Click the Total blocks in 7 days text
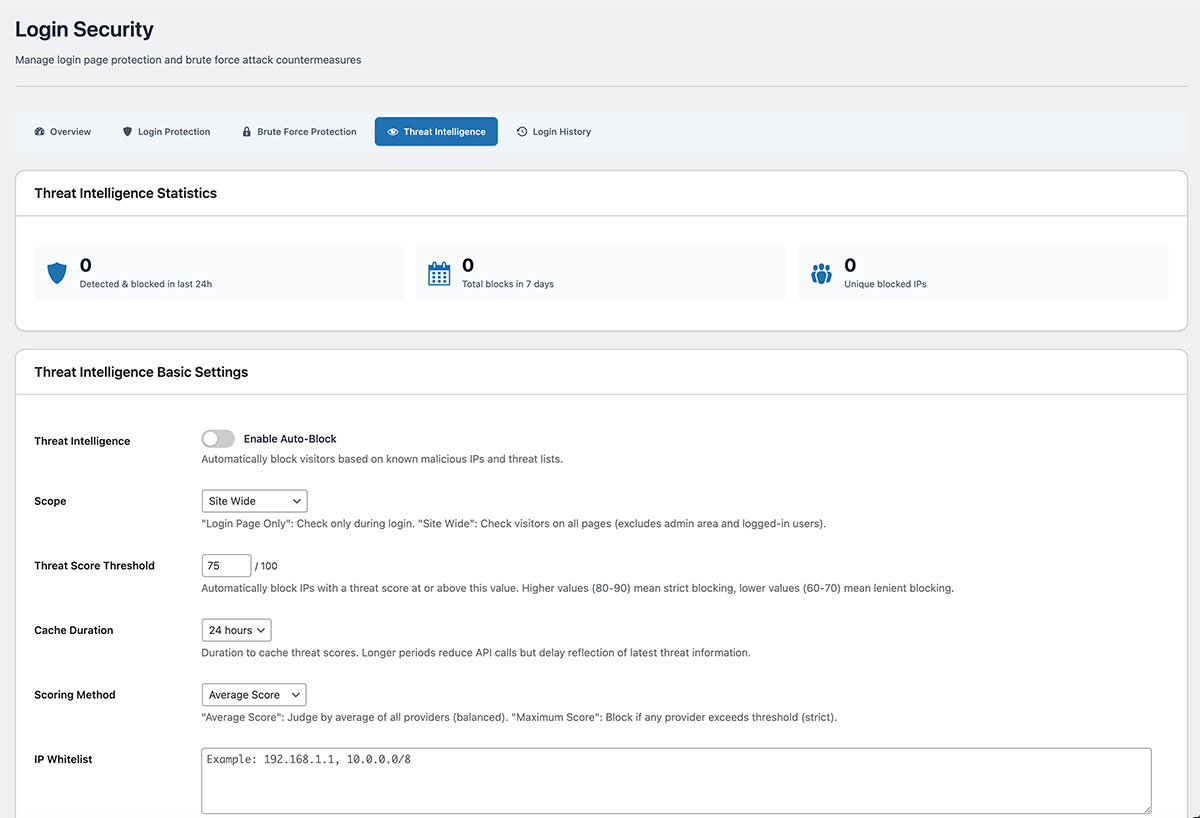Screen dimensions: 1200x818 [508, 284]
